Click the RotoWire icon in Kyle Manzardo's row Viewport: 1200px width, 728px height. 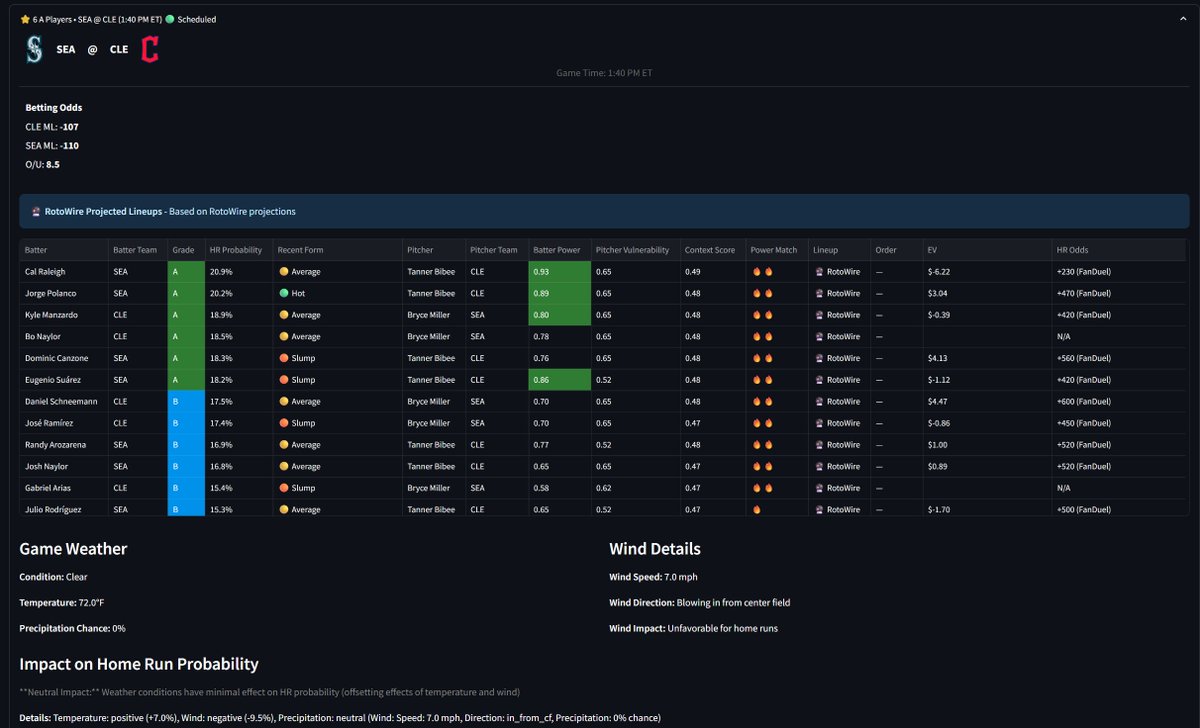click(x=818, y=315)
